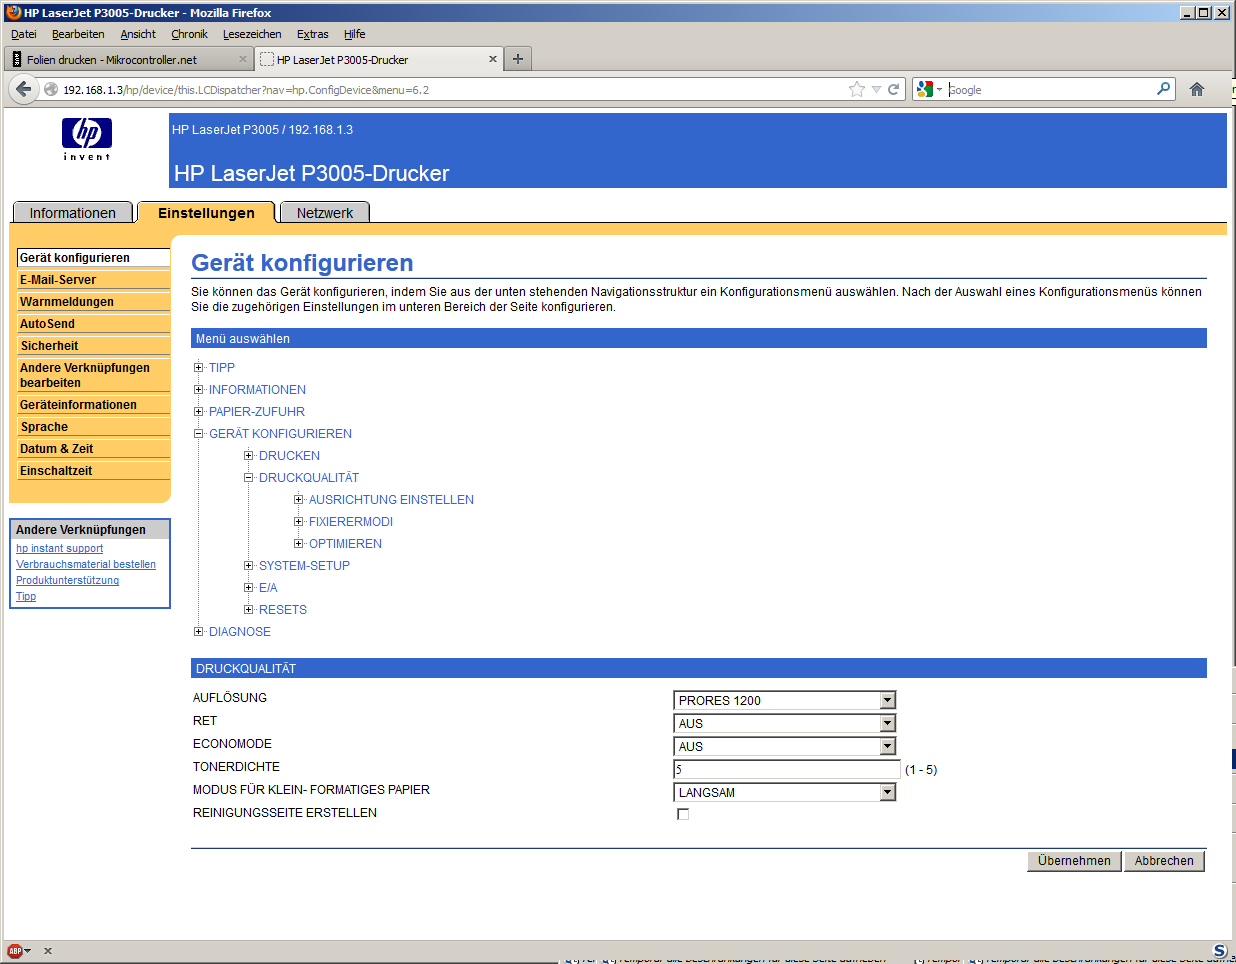The width and height of the screenshot is (1236, 964).
Task: Expand the E/A node
Action: (x=248, y=587)
